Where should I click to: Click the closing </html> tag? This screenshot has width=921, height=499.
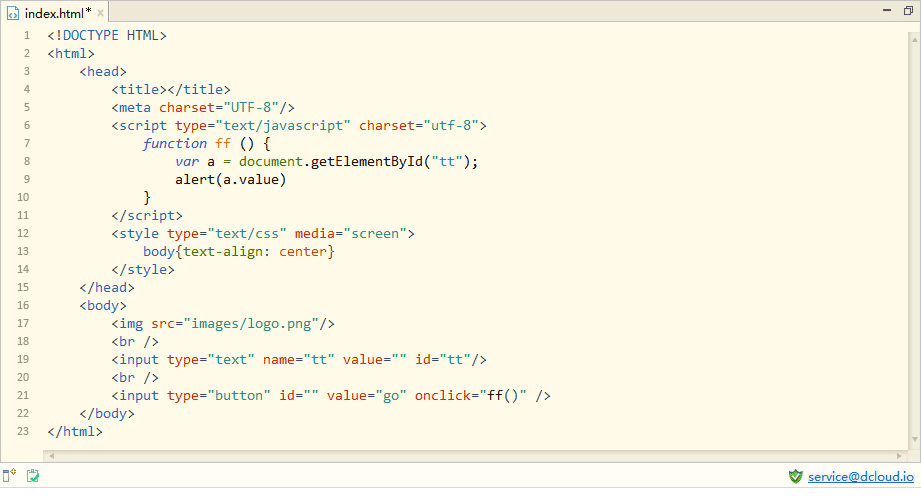point(75,432)
